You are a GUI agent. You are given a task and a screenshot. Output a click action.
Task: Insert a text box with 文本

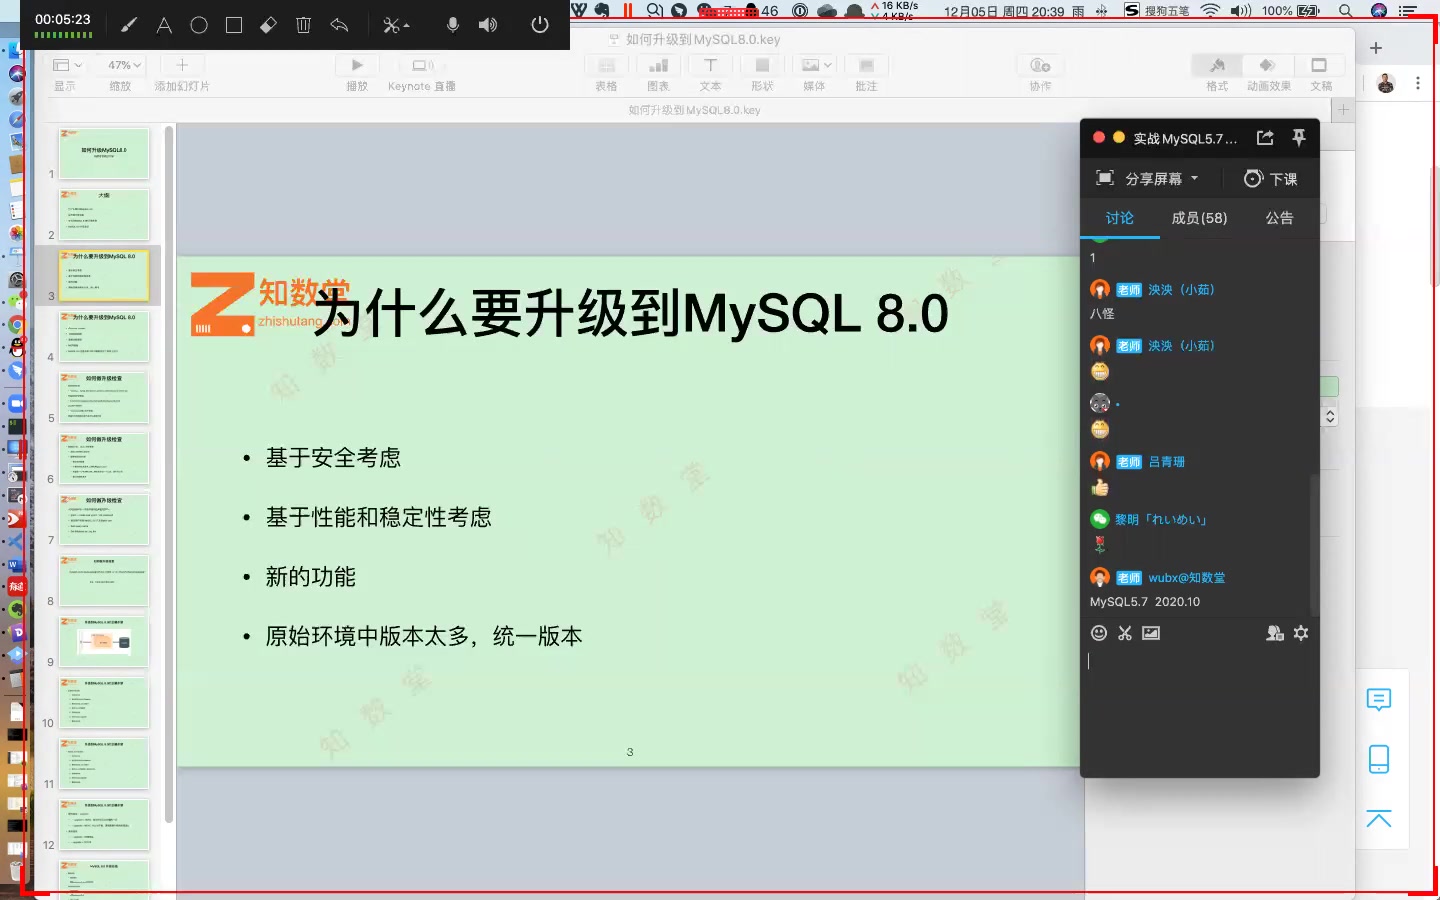[x=710, y=73]
